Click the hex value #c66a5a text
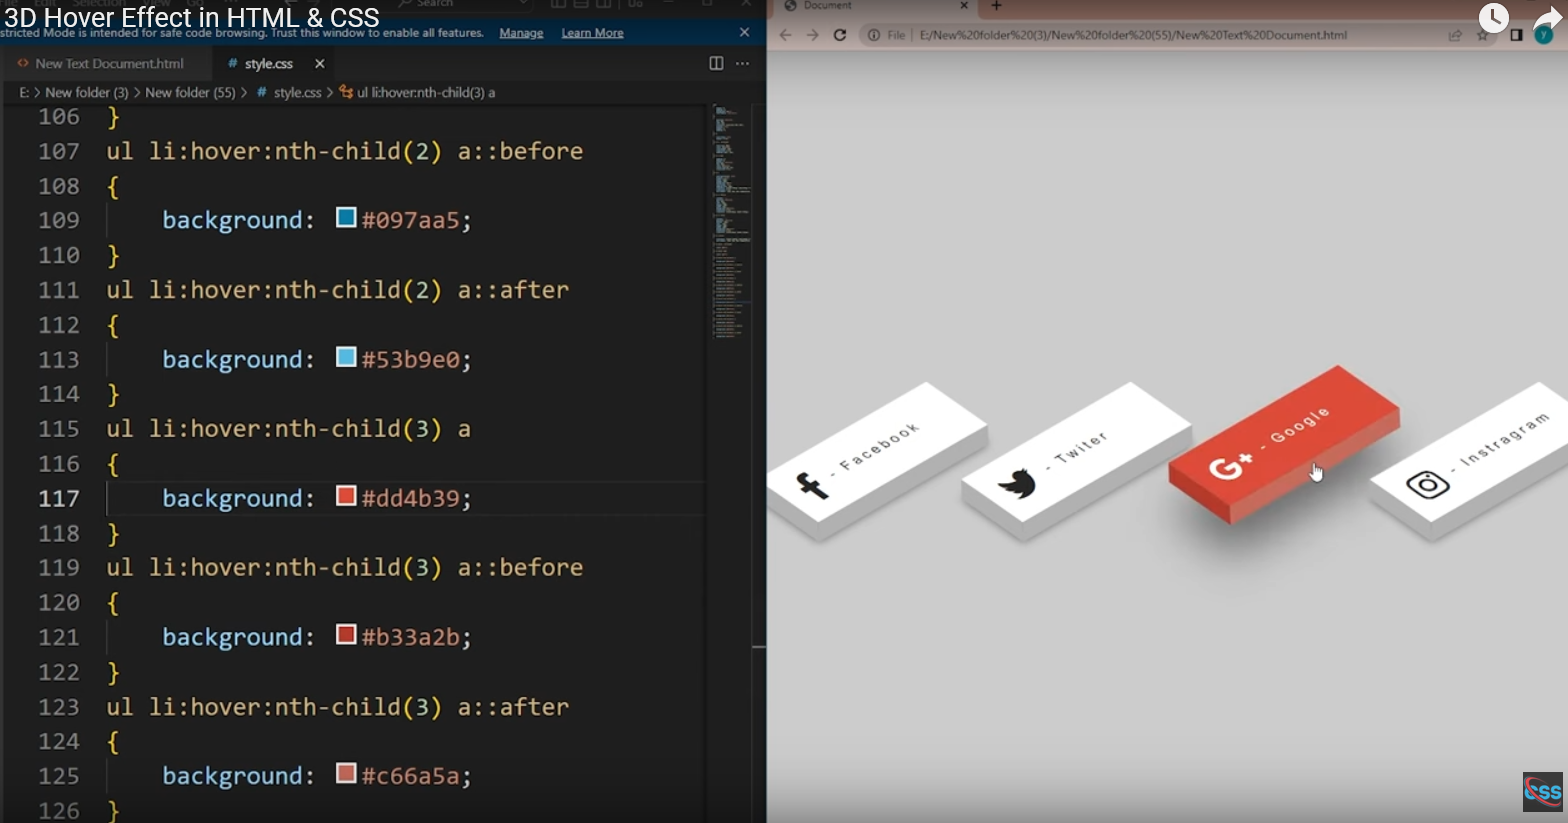This screenshot has height=823, width=1568. pos(411,776)
